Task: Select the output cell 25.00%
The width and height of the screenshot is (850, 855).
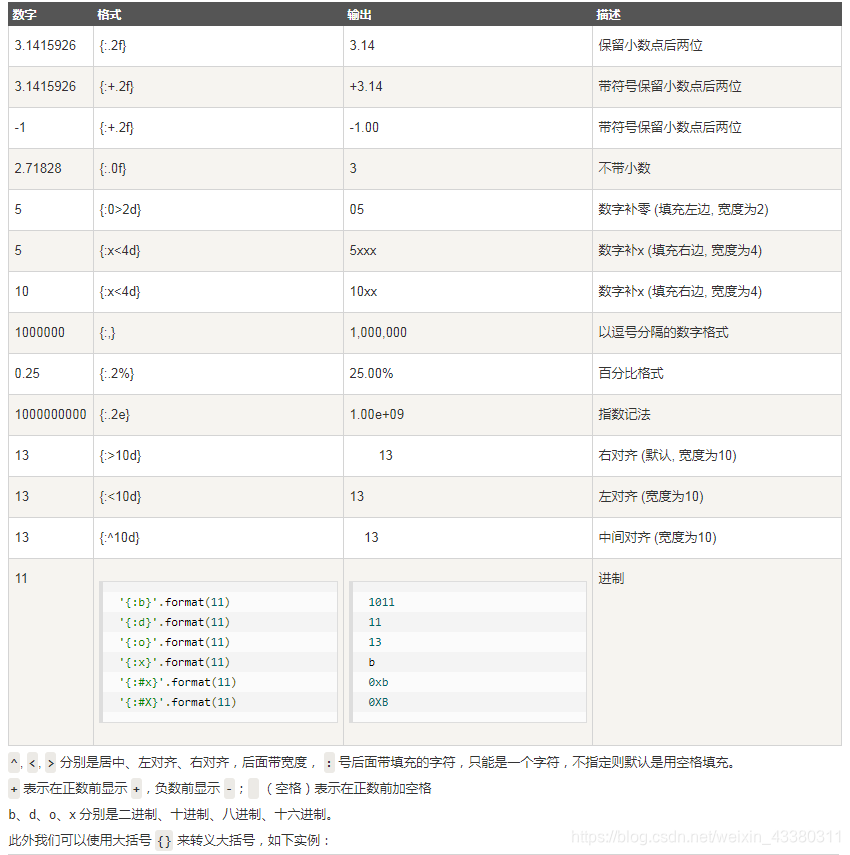Action: click(x=371, y=374)
